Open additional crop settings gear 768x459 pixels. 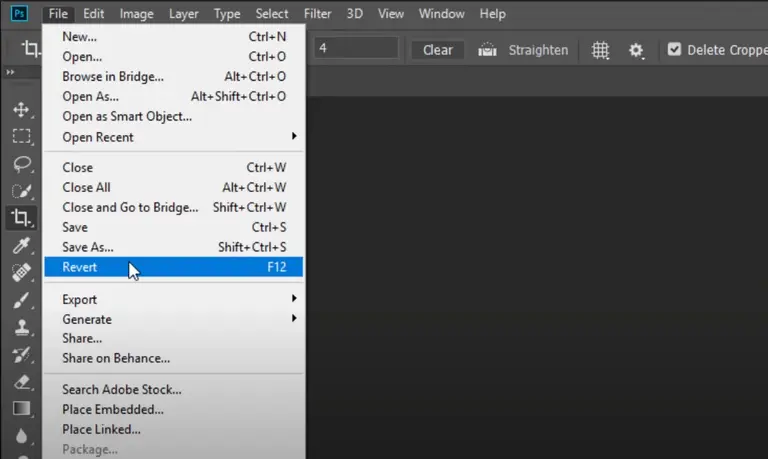click(636, 50)
